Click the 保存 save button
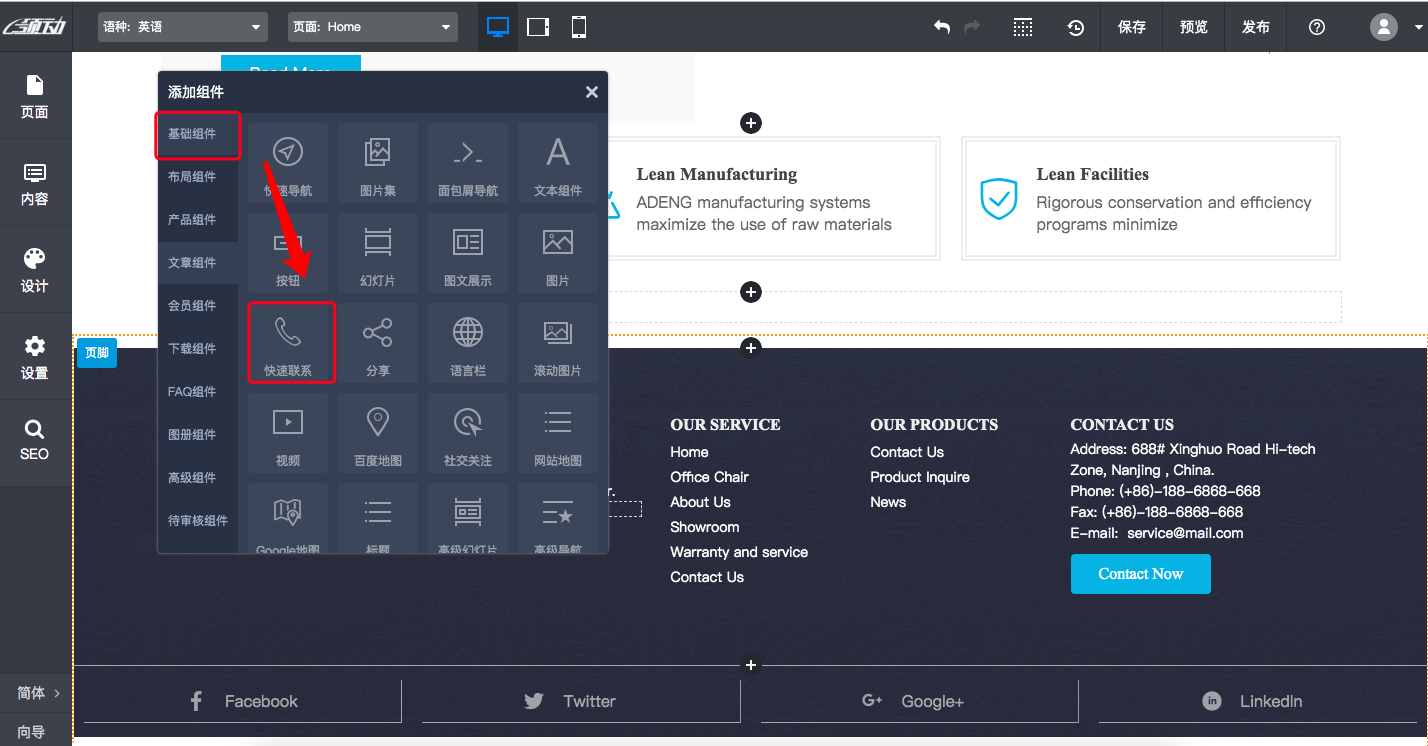The image size is (1428, 746). pyautogui.click(x=1132, y=27)
